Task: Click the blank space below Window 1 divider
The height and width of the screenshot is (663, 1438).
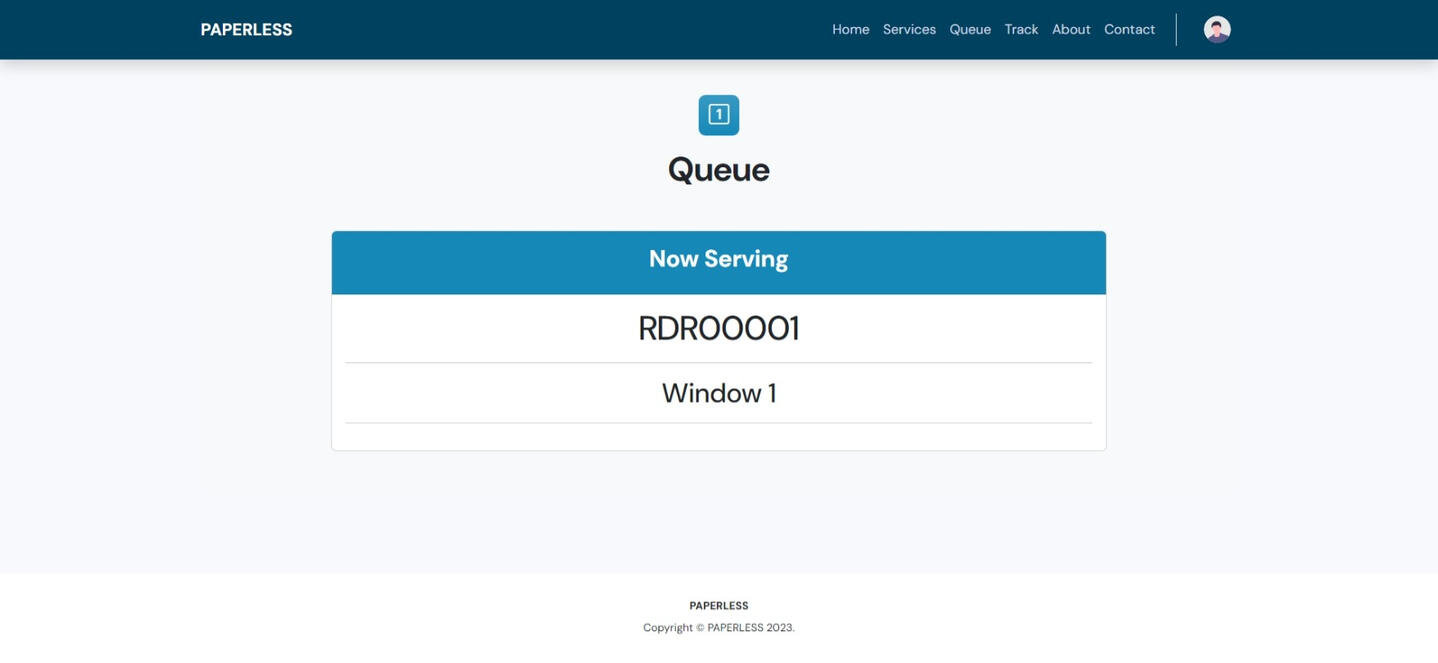Action: click(718, 437)
